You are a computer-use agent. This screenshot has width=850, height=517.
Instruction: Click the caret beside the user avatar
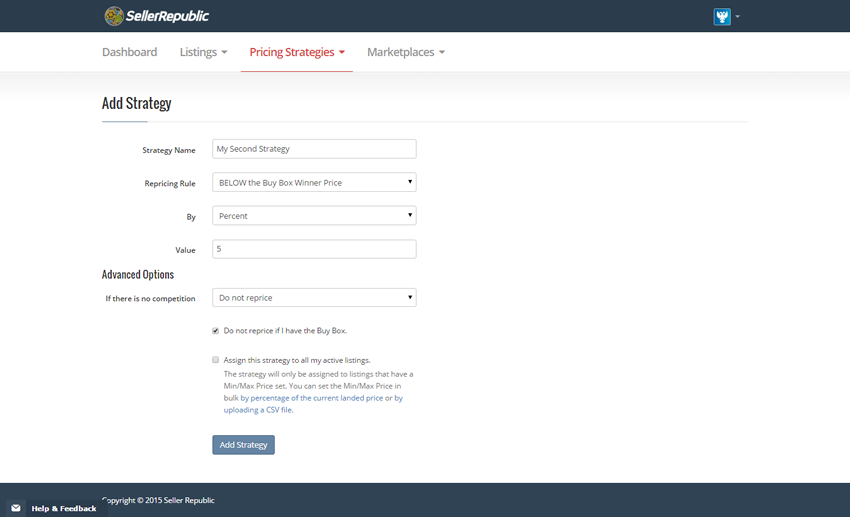737,16
